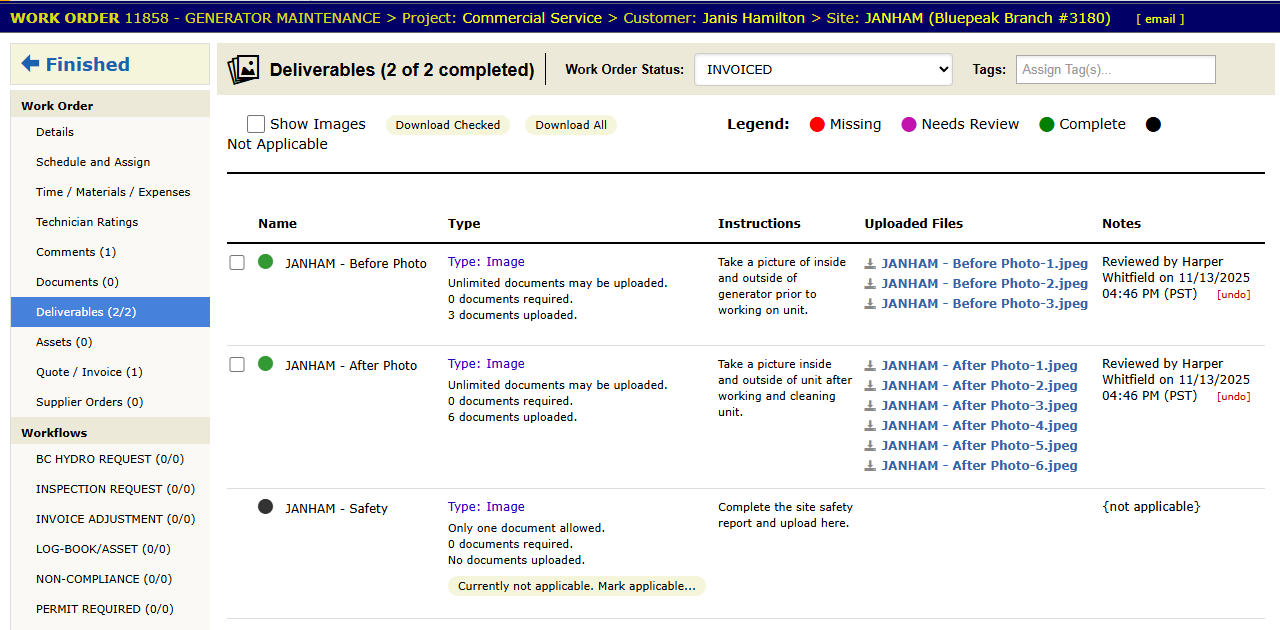Image resolution: width=1280 pixels, height=630 pixels.
Task: Click the JANHAM - Safety deliverable name
Action: tap(336, 509)
